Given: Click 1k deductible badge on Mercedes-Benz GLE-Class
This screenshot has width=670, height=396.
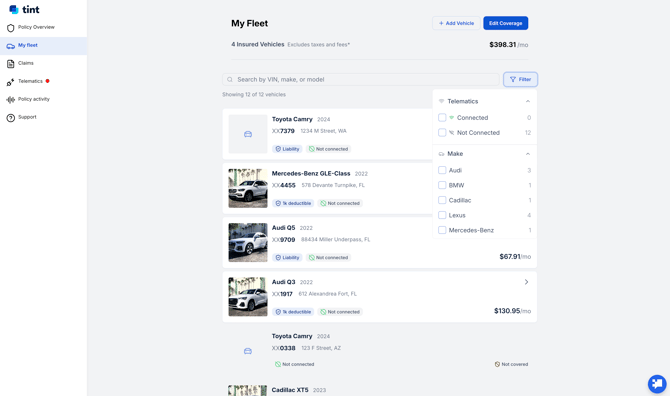Looking at the screenshot, I should tap(293, 203).
